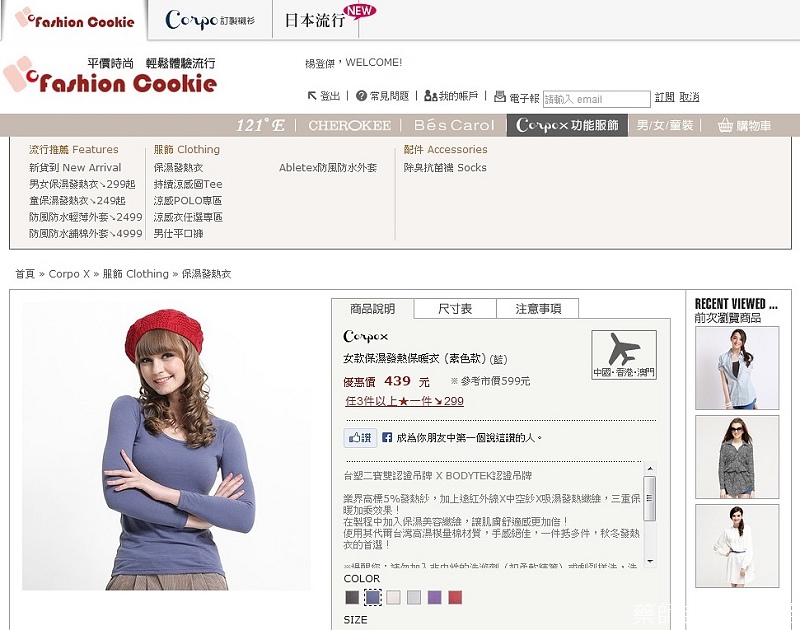Open the 男/女/童裝 menu
The height and width of the screenshot is (630, 800).
point(665,125)
